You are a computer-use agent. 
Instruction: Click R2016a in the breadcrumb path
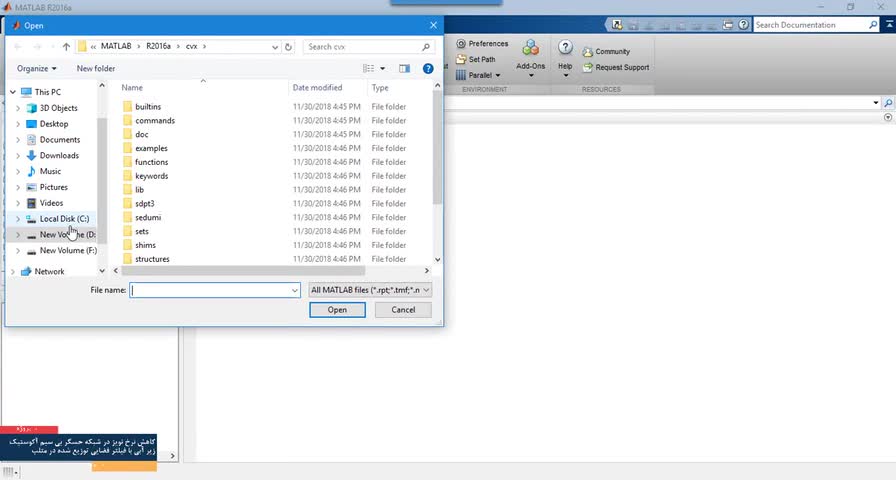click(158, 46)
